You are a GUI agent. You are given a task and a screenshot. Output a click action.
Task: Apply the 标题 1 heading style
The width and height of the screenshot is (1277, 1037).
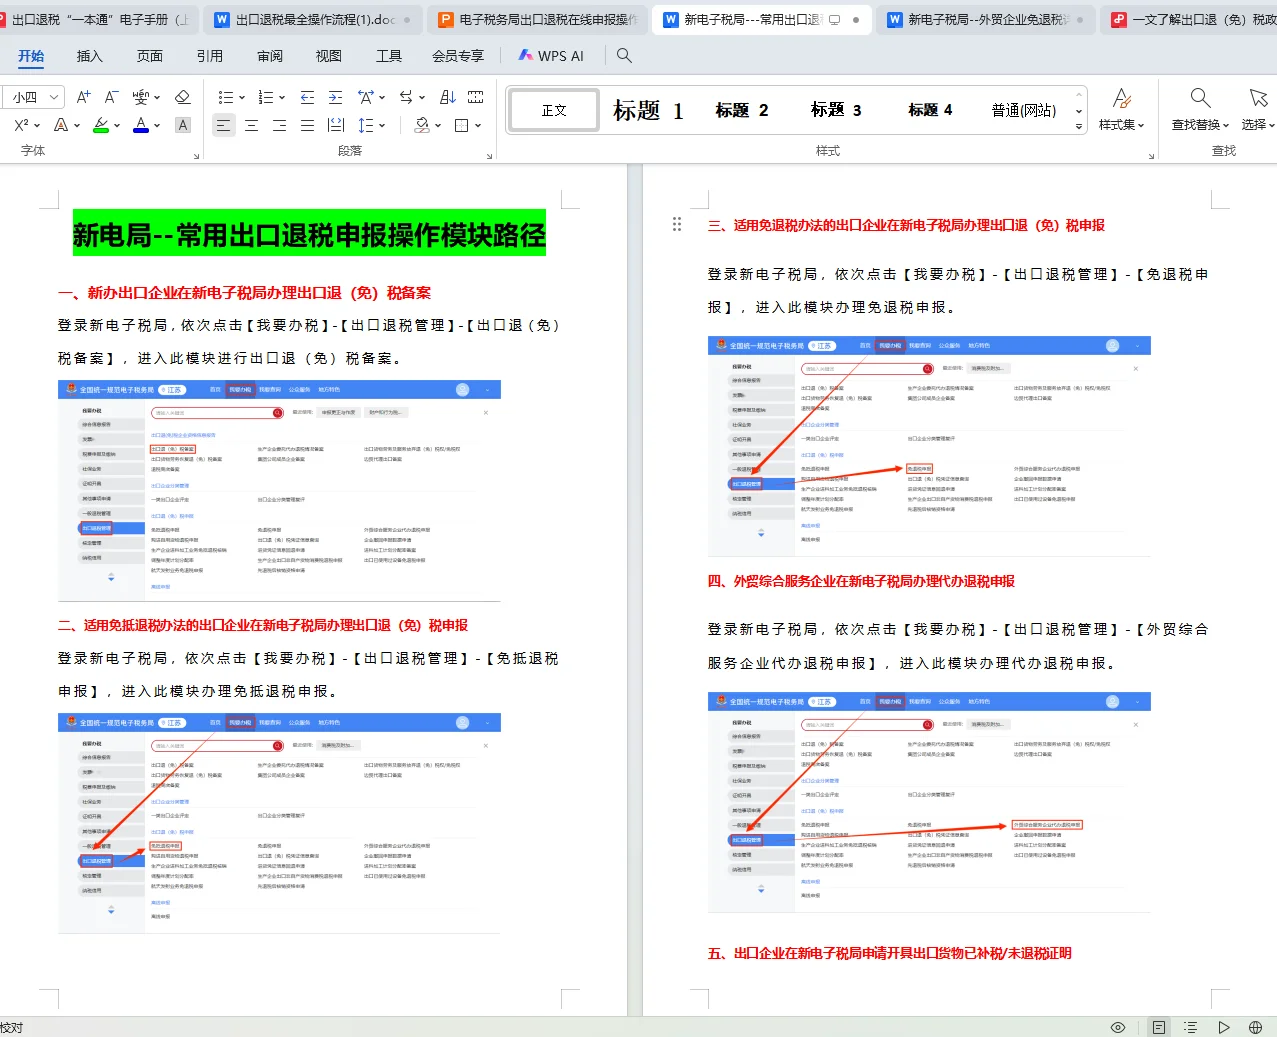pos(648,110)
